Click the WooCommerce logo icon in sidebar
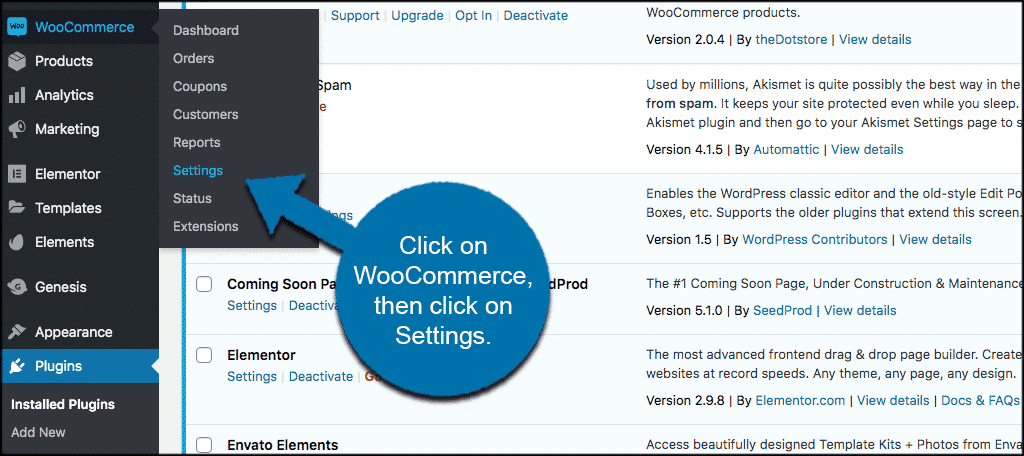The image size is (1024, 456). point(17,27)
